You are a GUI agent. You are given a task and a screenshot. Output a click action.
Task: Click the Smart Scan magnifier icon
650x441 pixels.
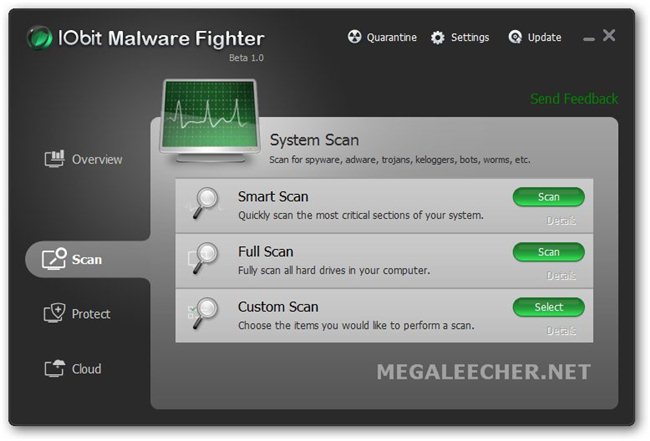pyautogui.click(x=204, y=203)
